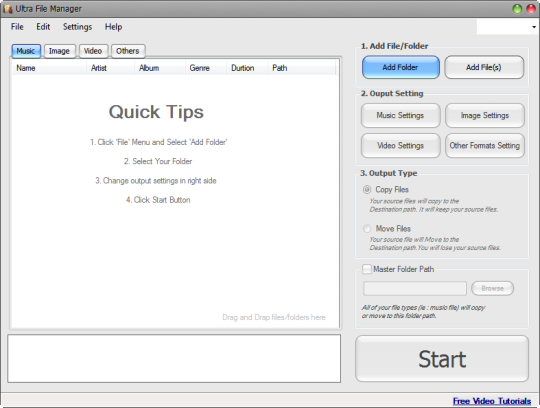Screen dimensions: 540x408
Task: Click the master folder path input field
Action: click(x=415, y=289)
